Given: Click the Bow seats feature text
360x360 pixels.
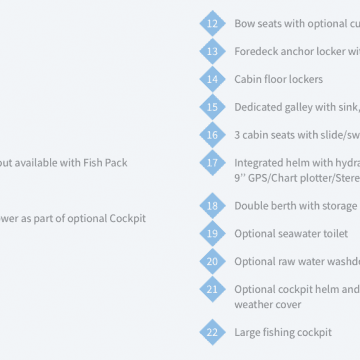Looking at the screenshot, I should [x=297, y=24].
